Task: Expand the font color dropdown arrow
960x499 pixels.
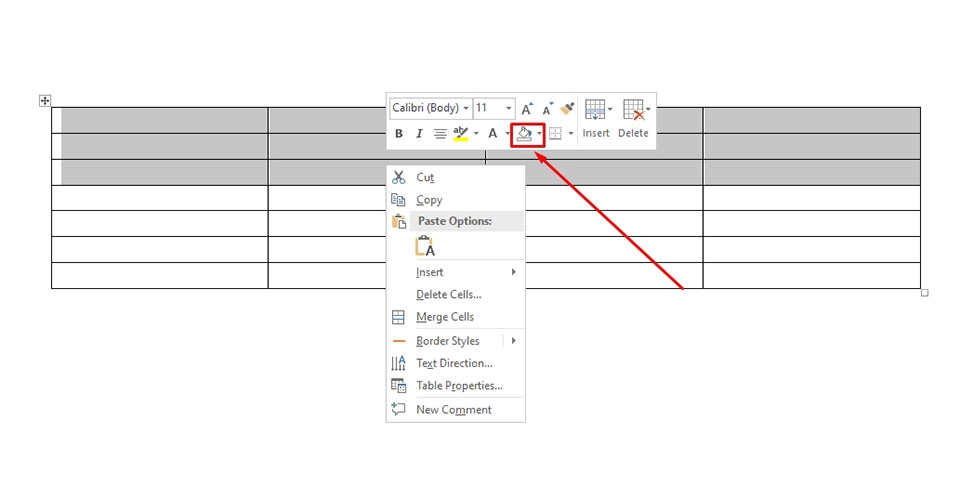Action: 507,133
